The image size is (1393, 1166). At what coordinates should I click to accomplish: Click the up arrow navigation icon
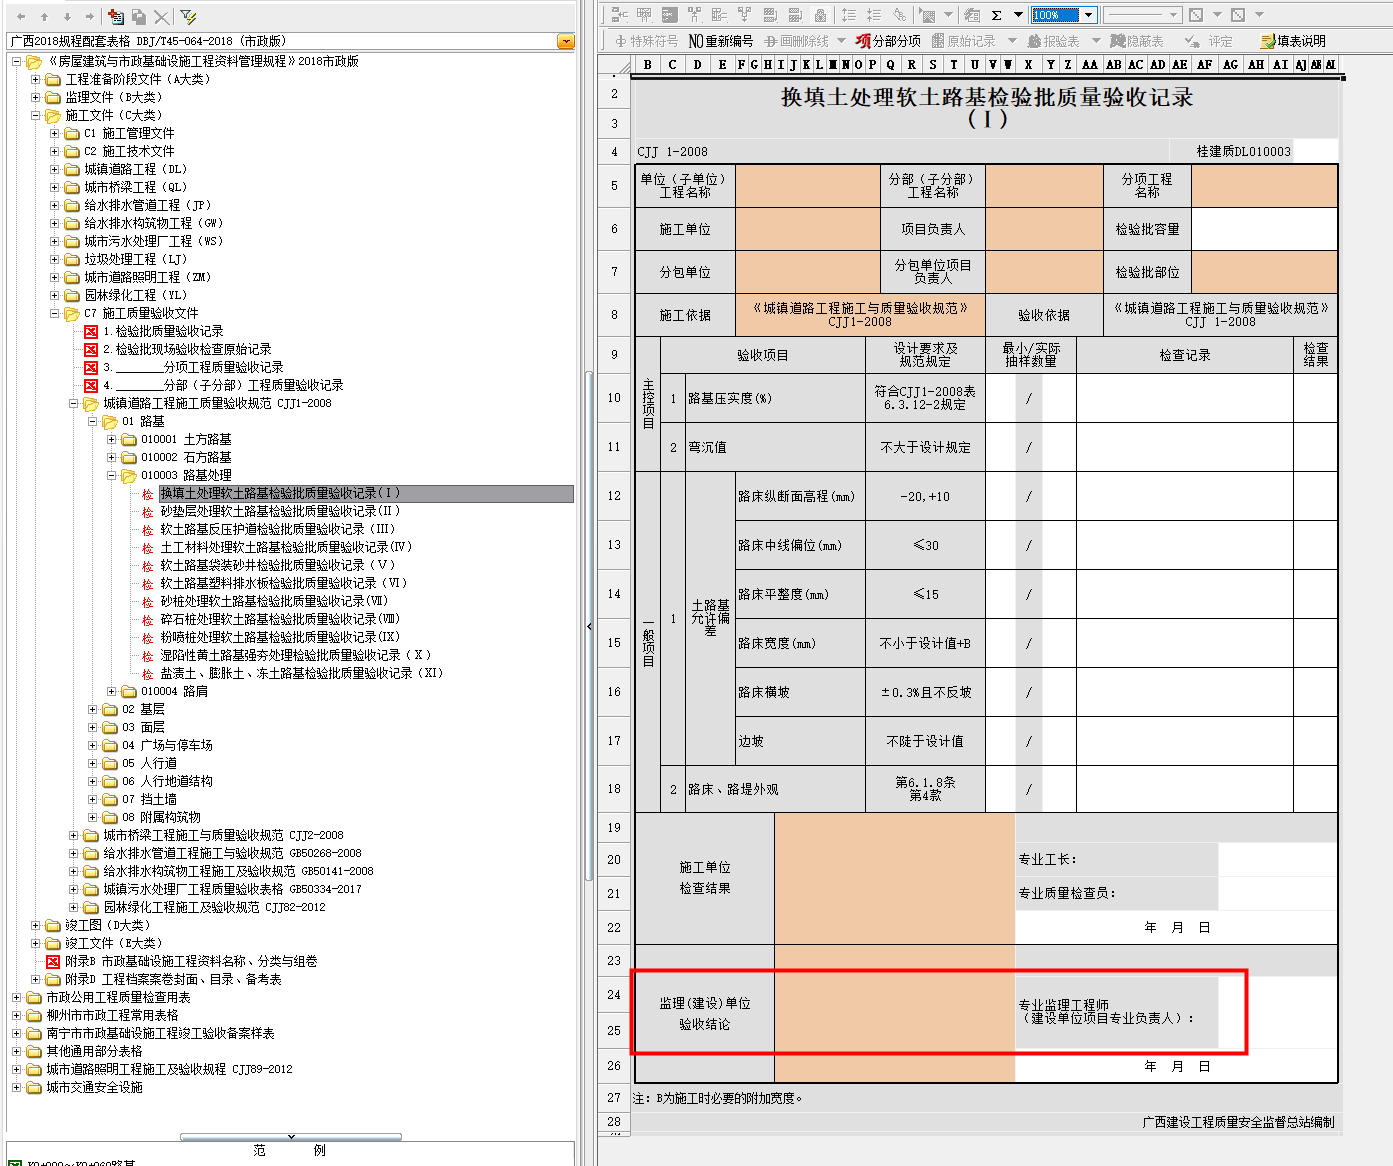(44, 17)
